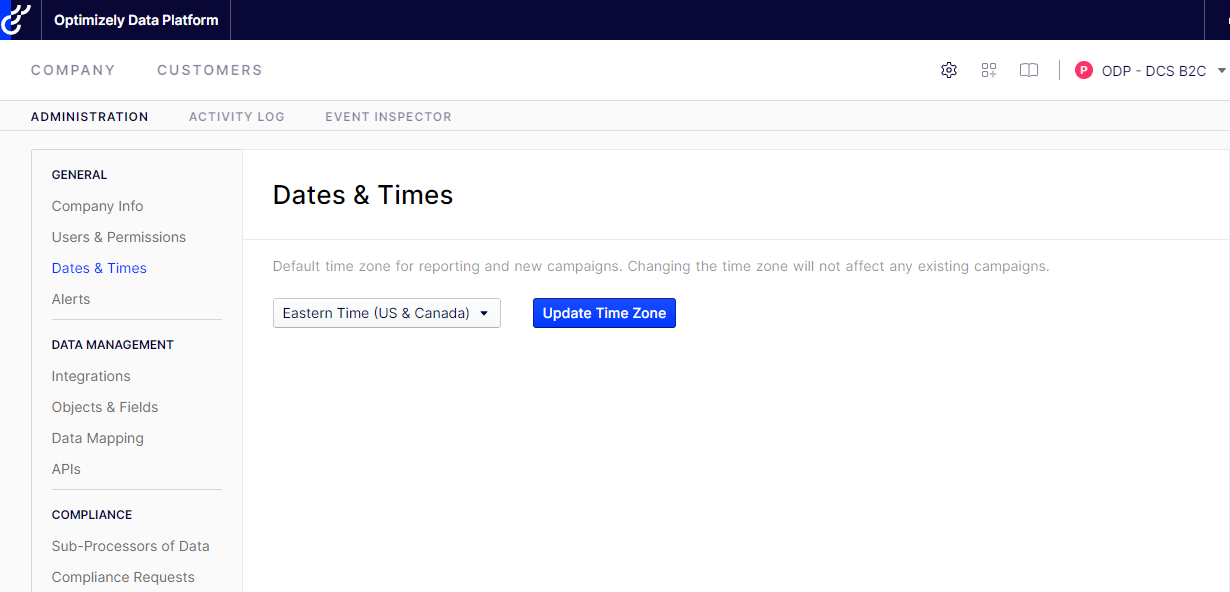Go to Objects & Fields

[105, 407]
